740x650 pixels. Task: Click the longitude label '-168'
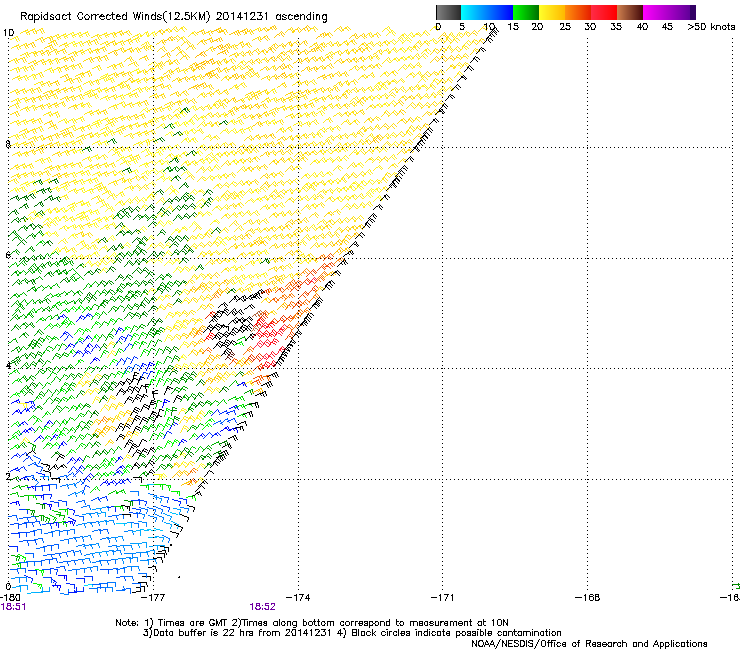pos(588,598)
